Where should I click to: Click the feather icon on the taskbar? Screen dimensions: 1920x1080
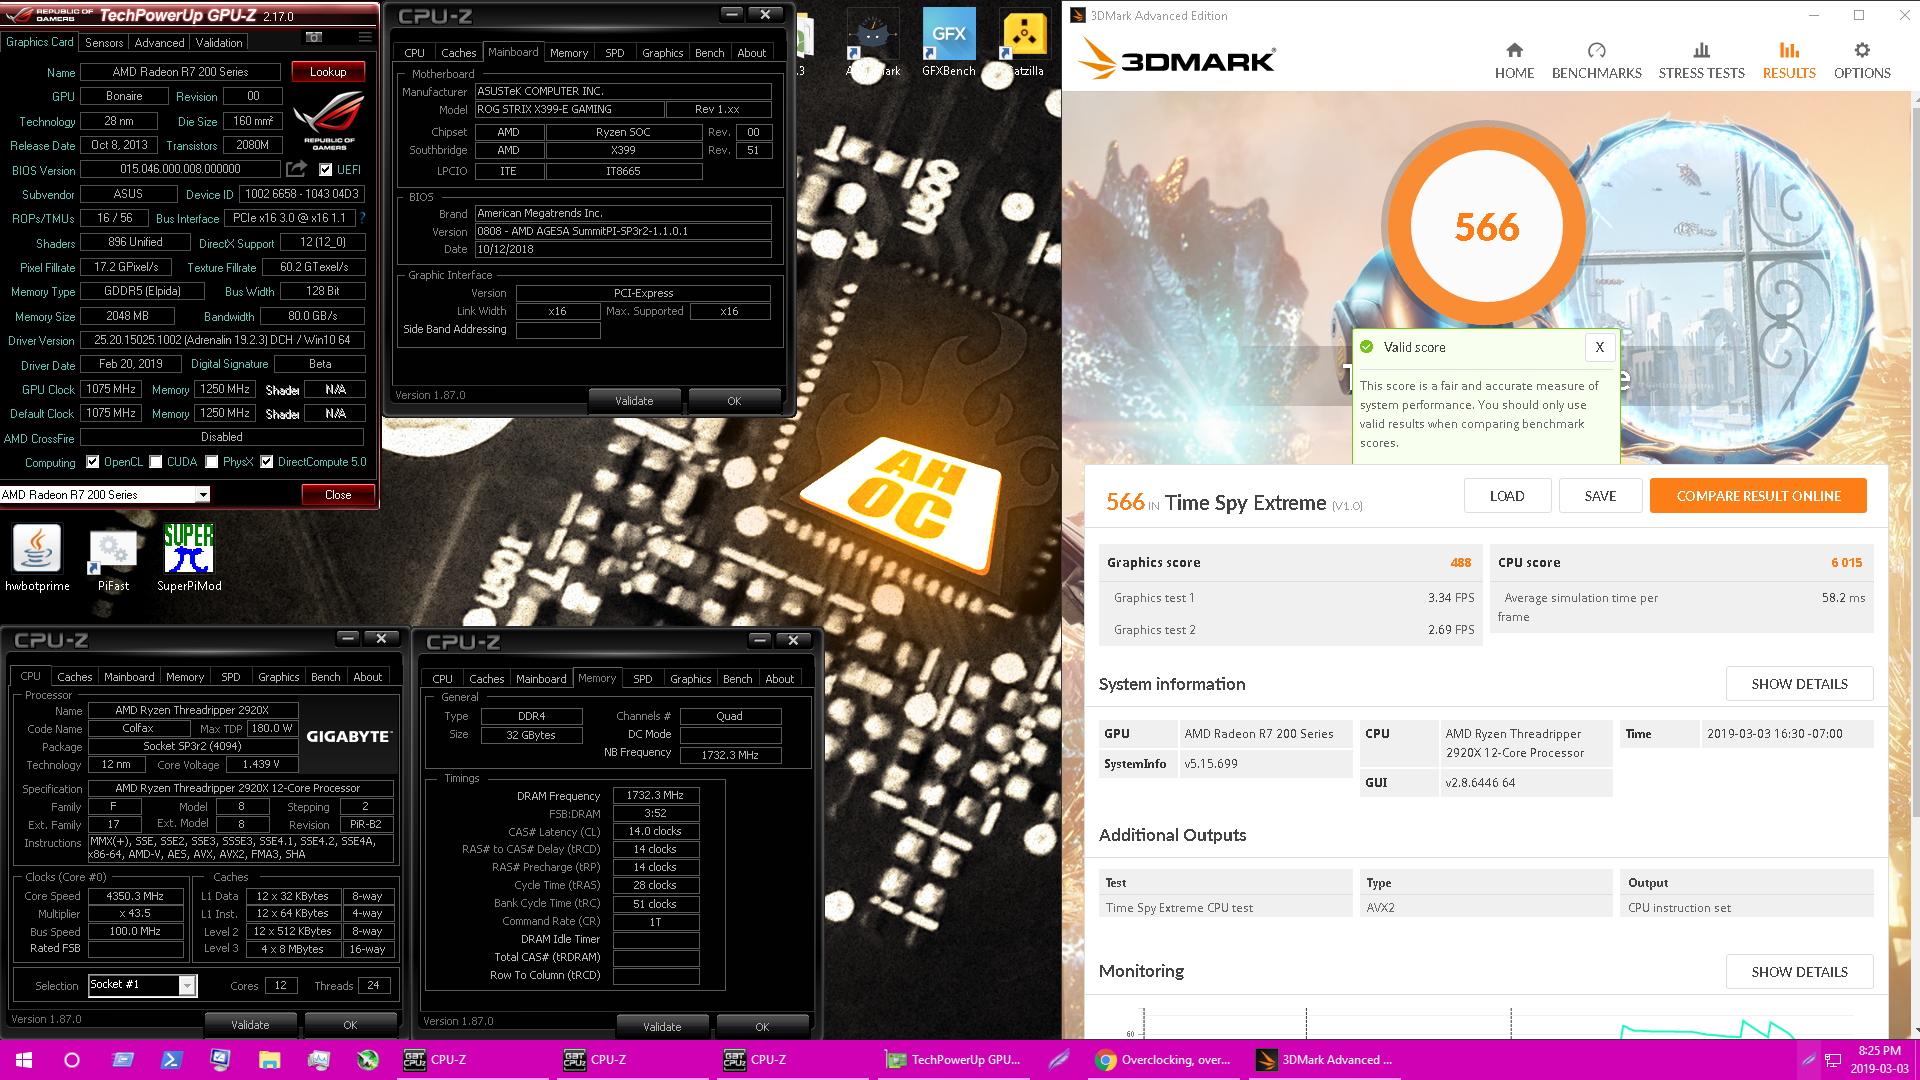tap(1059, 1060)
